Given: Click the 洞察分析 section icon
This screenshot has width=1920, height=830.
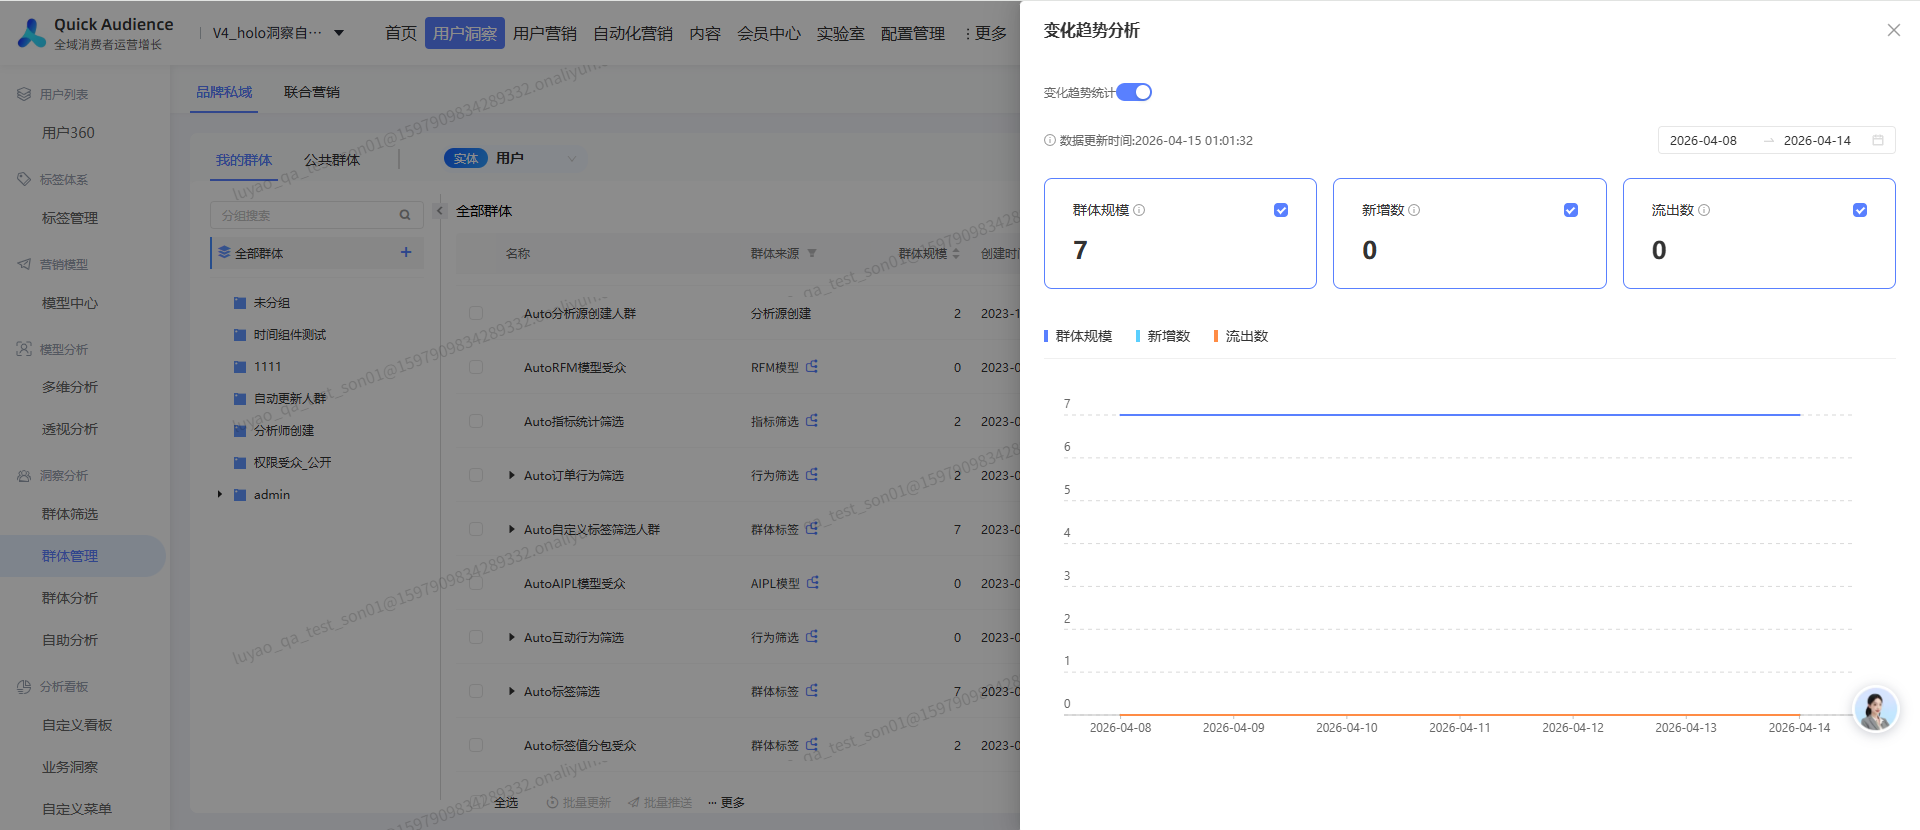Looking at the screenshot, I should tap(24, 476).
